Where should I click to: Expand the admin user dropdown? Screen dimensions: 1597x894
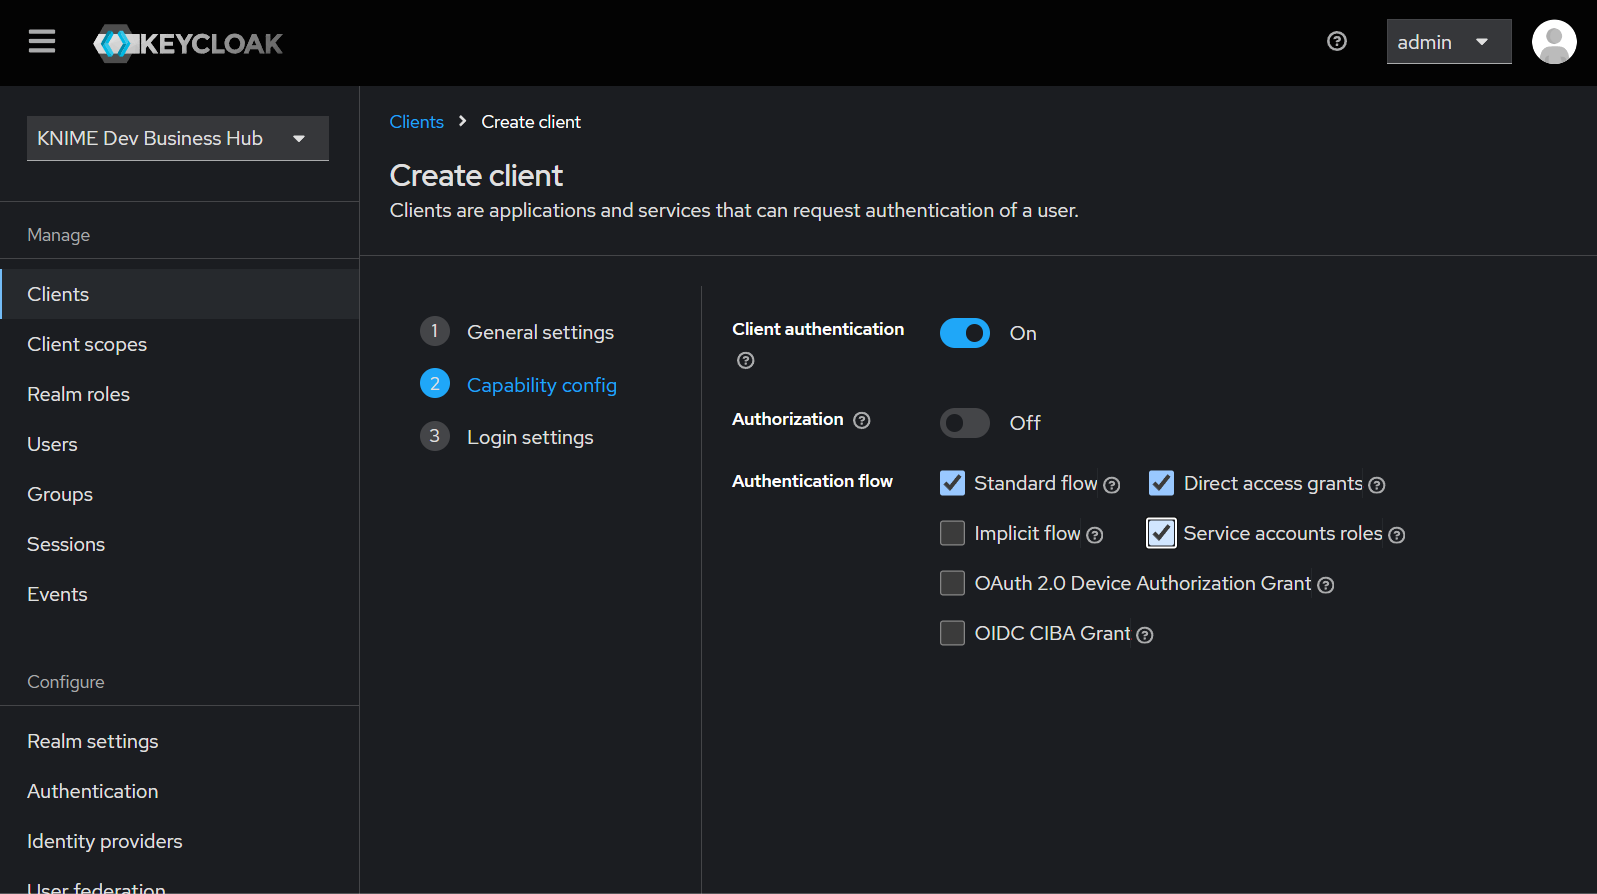[1447, 42]
